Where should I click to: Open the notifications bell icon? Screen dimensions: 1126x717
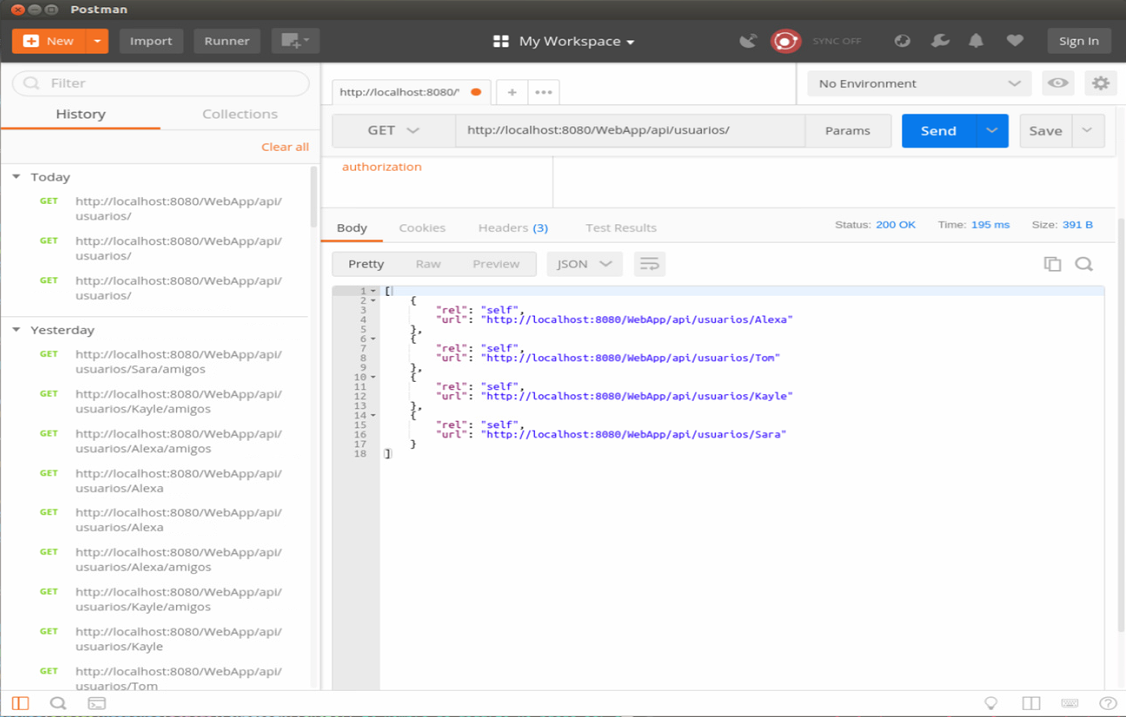[976, 41]
